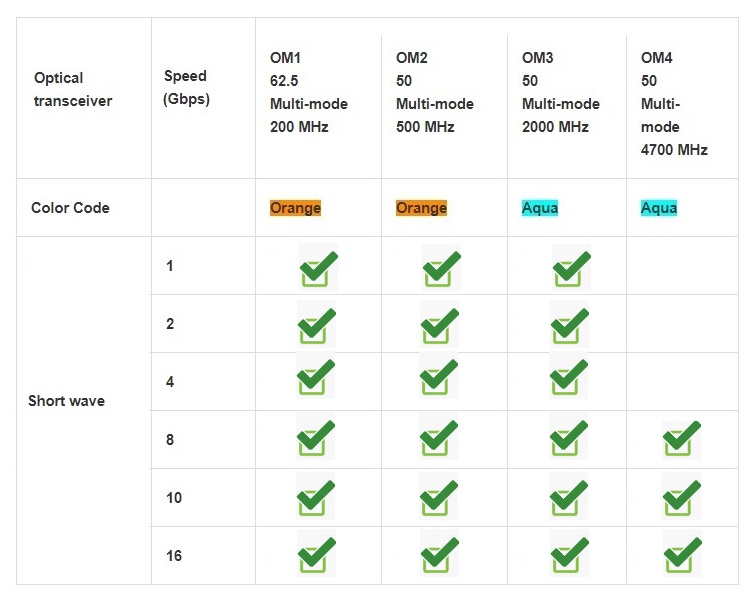Click the Speed (Gbps) column header
This screenshot has height=603, width=756.
pos(187,87)
